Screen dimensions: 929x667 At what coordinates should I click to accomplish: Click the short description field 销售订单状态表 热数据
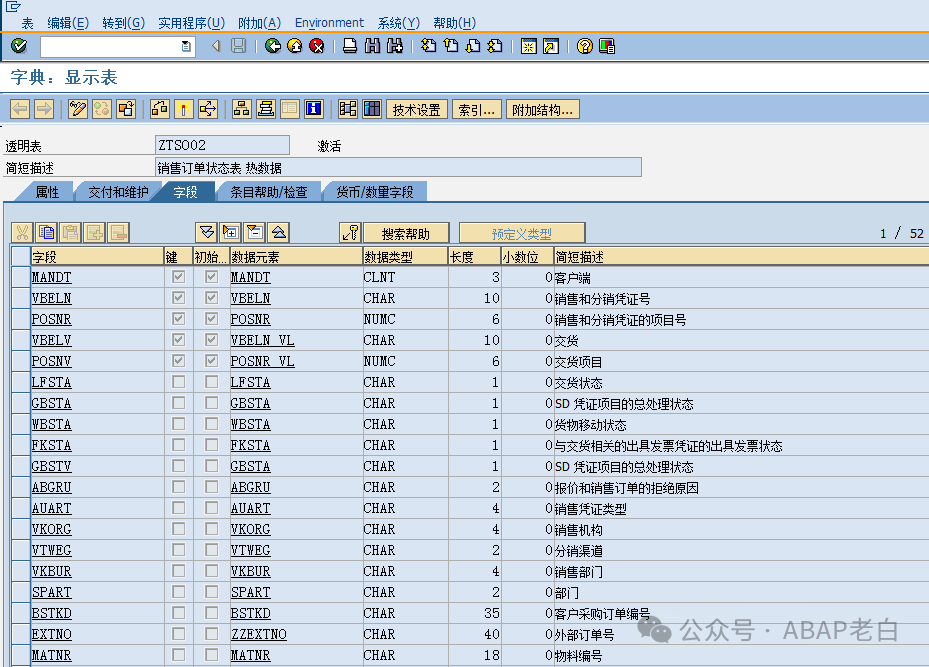click(x=398, y=168)
